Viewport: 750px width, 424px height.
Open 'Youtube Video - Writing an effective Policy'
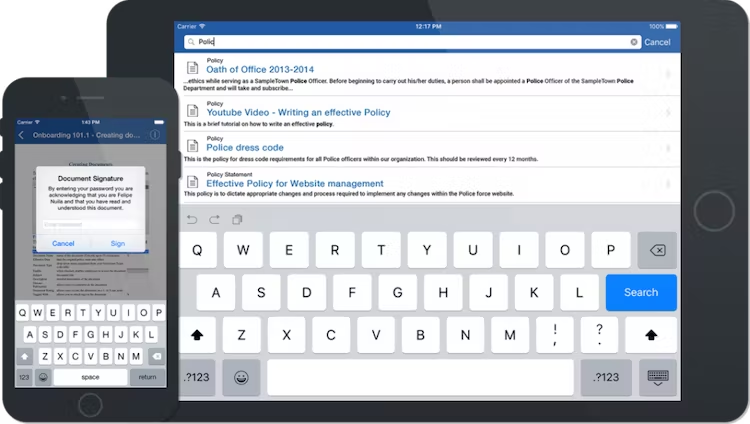point(298,112)
